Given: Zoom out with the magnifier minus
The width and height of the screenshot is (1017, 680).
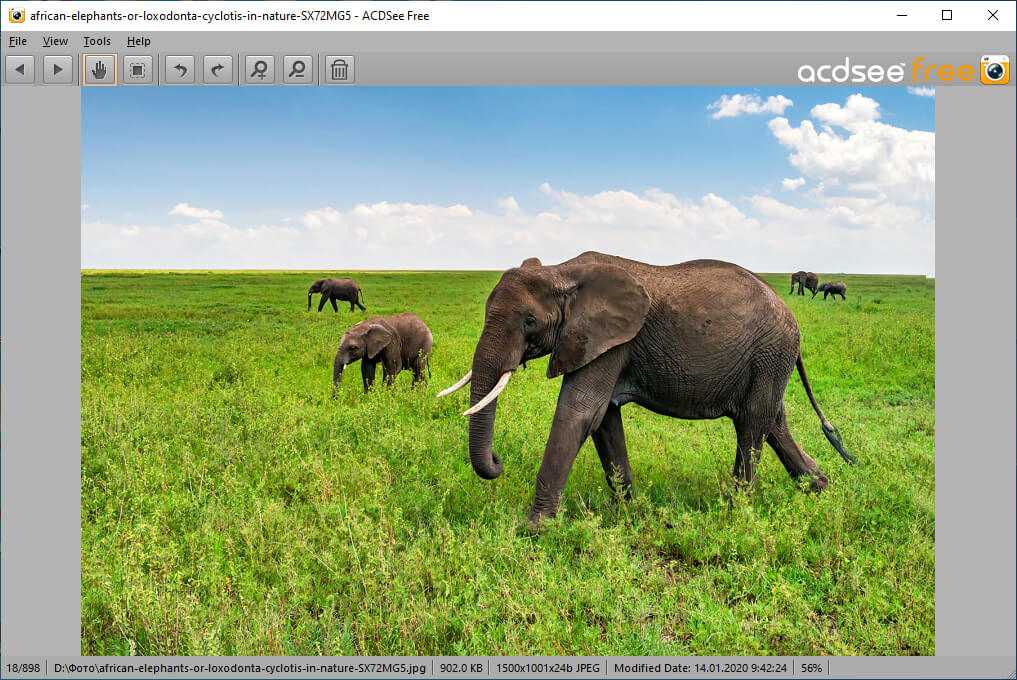Looking at the screenshot, I should [297, 70].
